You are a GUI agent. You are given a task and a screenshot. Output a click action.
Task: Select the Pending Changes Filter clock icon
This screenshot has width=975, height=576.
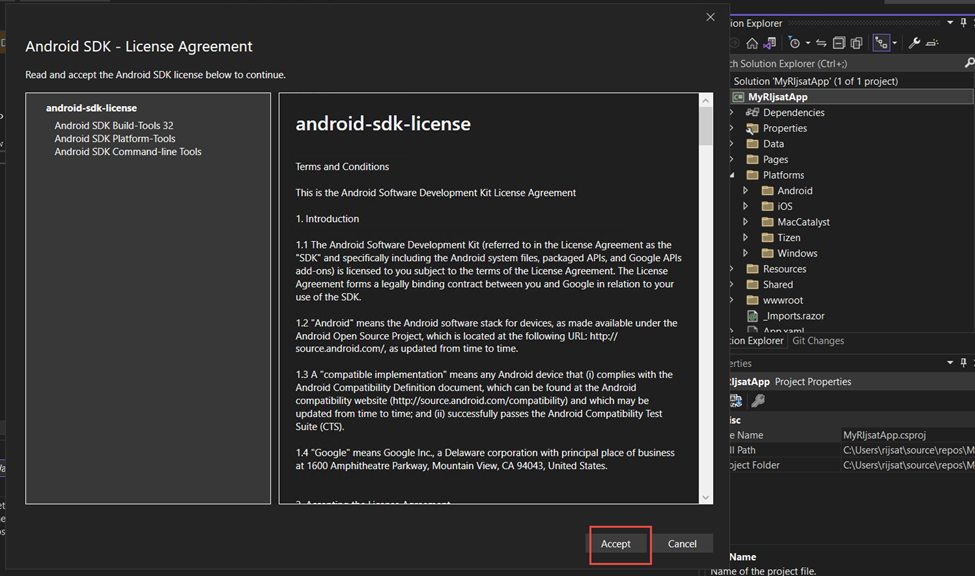pyautogui.click(x=795, y=42)
